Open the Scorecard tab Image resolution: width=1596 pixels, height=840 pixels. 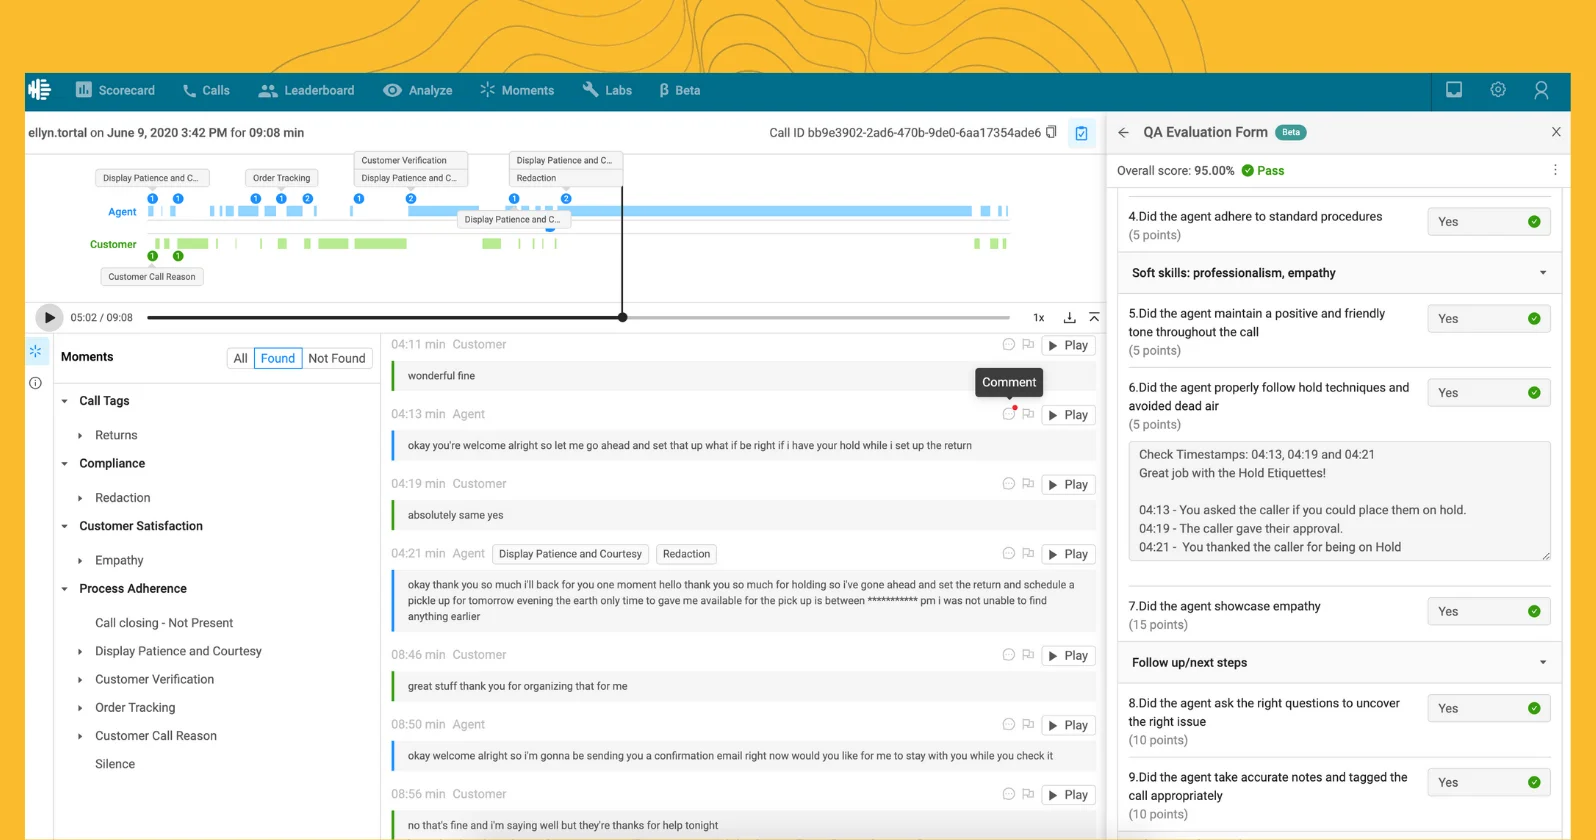pos(115,90)
